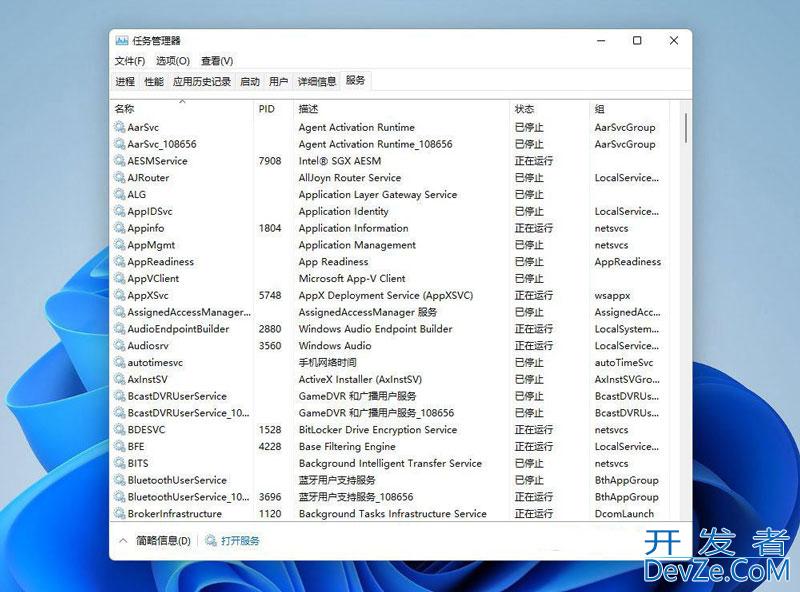Click the gear icon next to Audiosrv
Screen dimensions: 800x592
119,346
